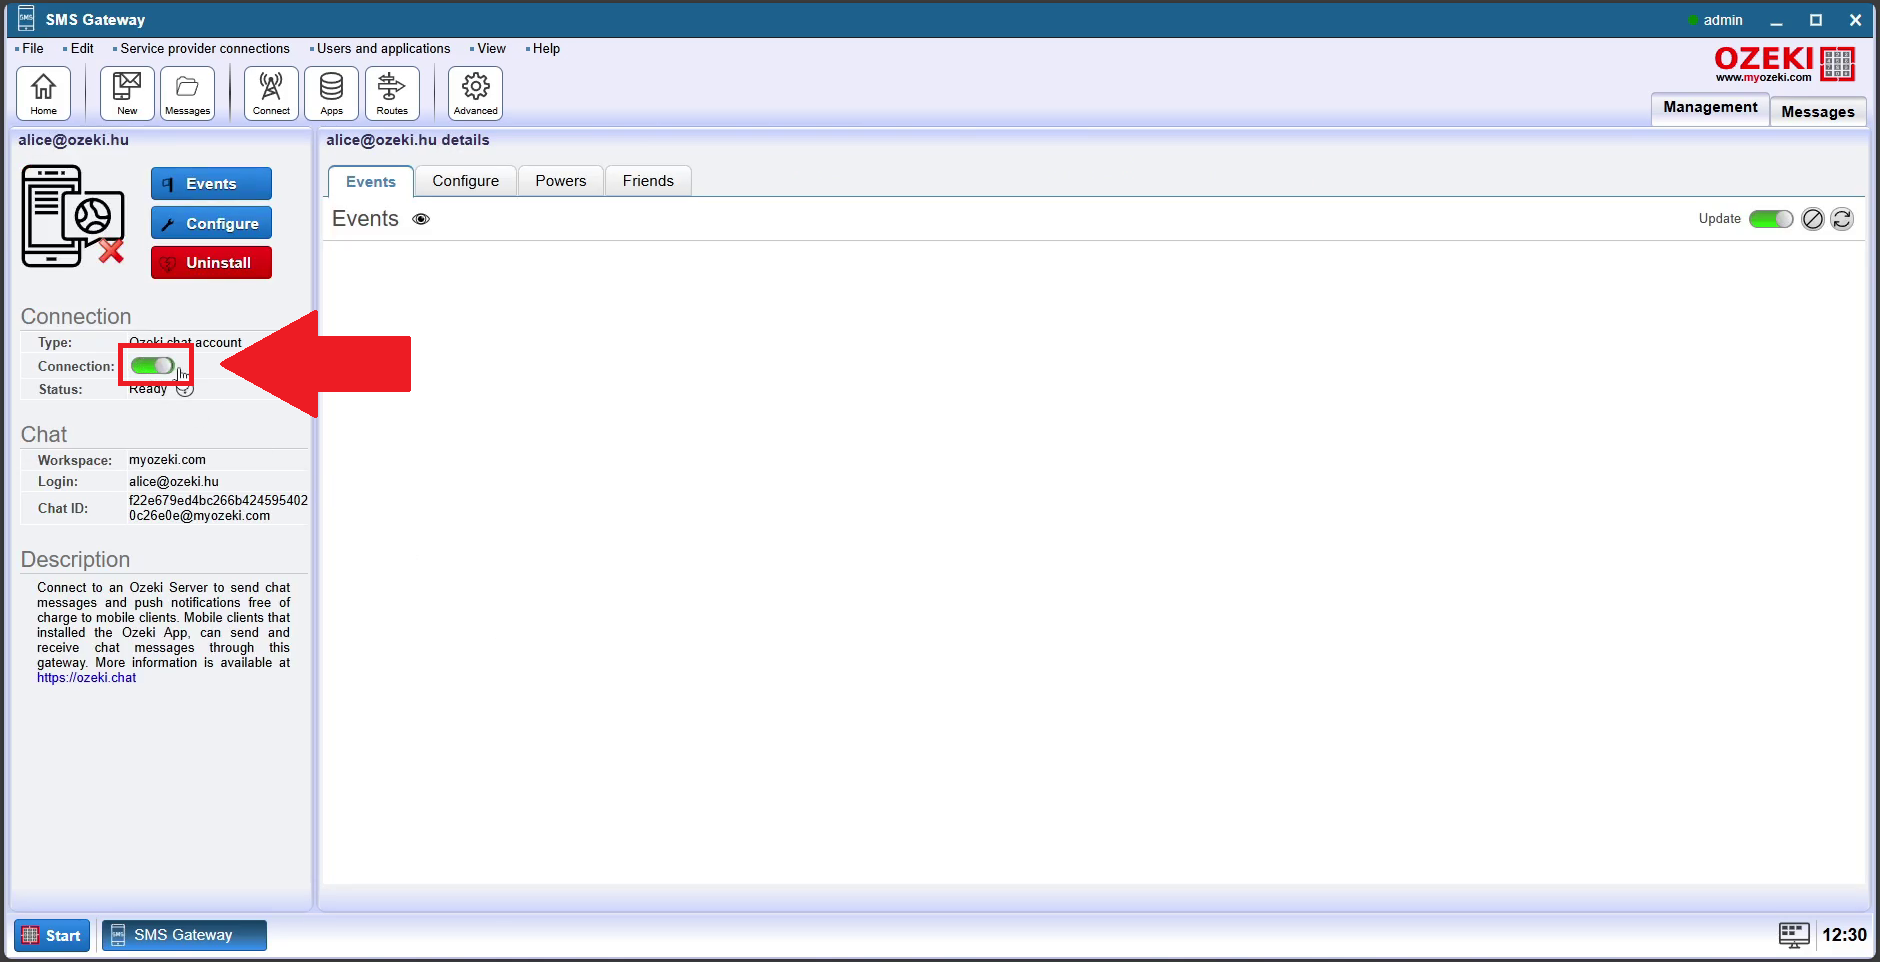Click the admin user label

pos(1722,20)
